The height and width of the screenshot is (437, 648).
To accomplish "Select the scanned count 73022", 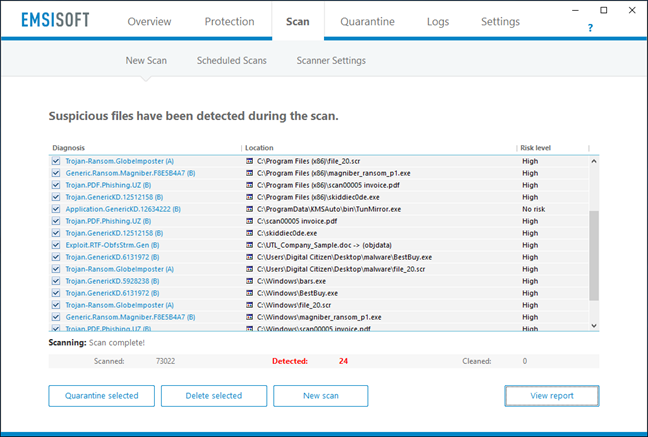I will [165, 361].
